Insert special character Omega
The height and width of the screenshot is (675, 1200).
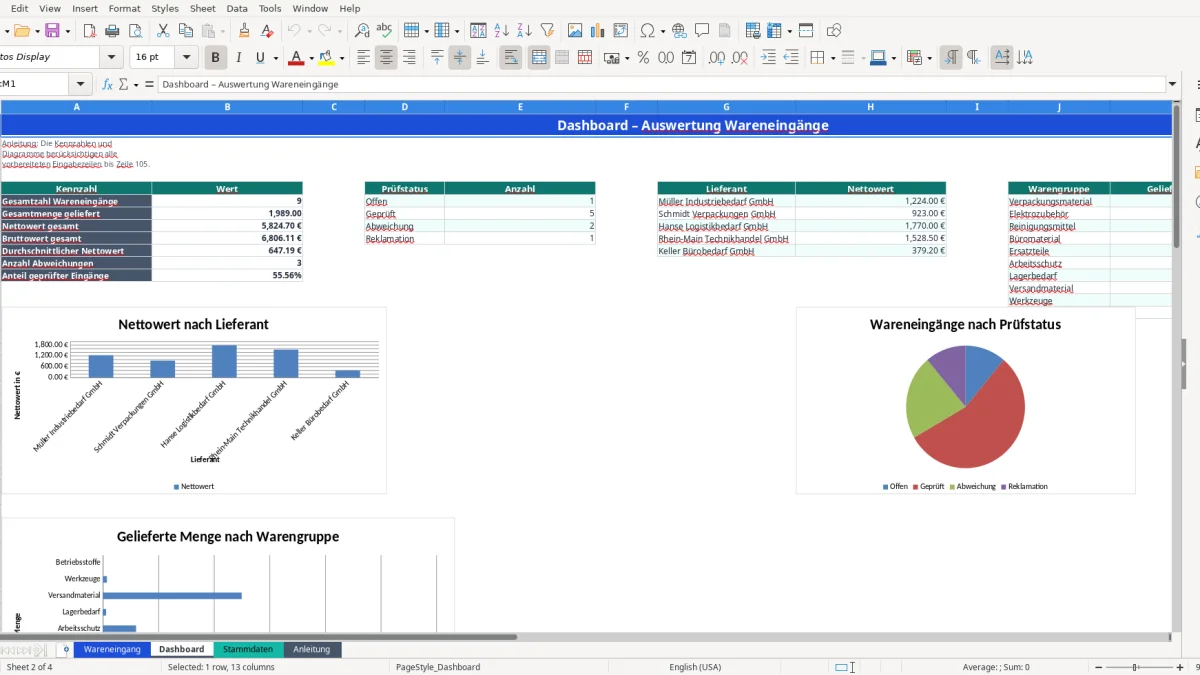pos(648,31)
